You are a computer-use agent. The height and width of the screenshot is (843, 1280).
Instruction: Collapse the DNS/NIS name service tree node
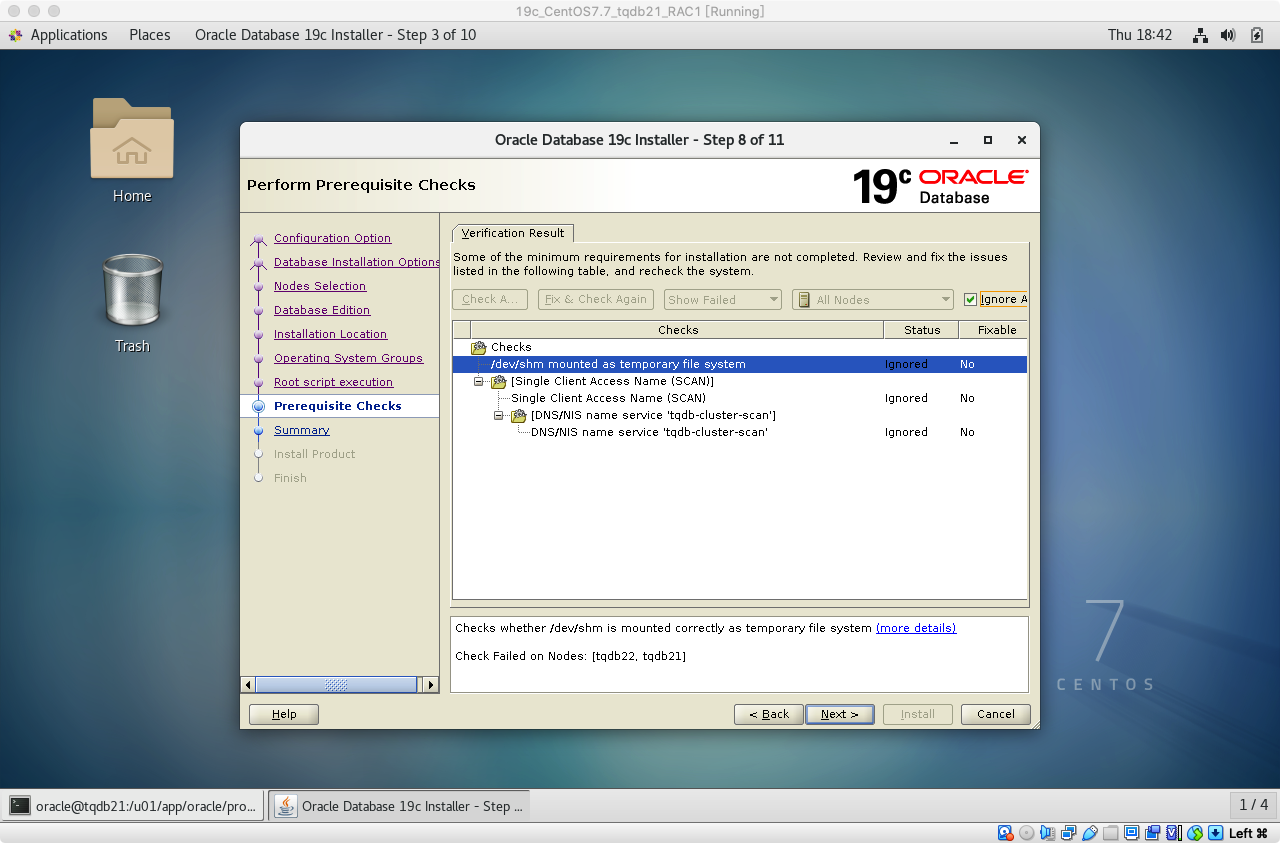click(x=499, y=415)
